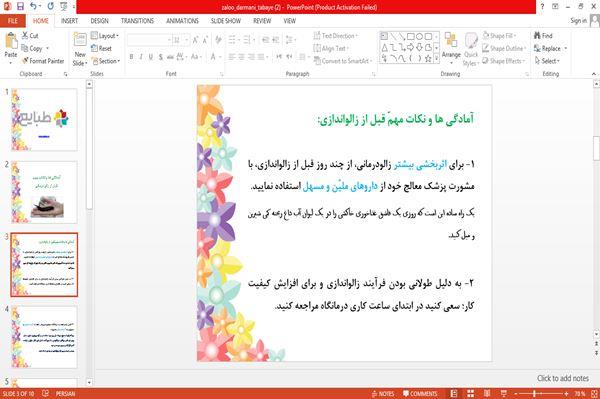Open the Section dropdown
Screen dimensions: 600x399
[106, 61]
